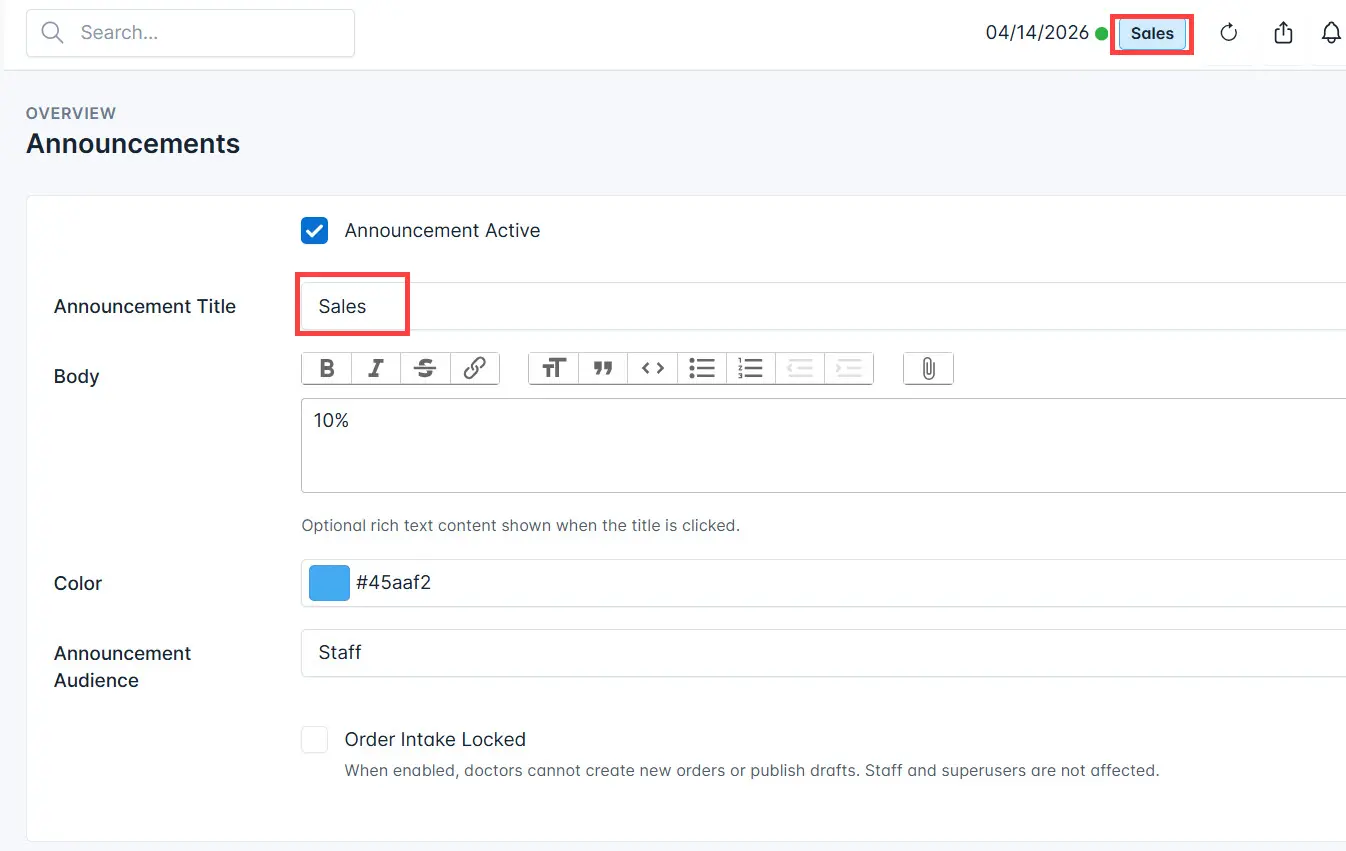Click the refresh icon in header
The image size is (1346, 851).
[x=1229, y=33]
